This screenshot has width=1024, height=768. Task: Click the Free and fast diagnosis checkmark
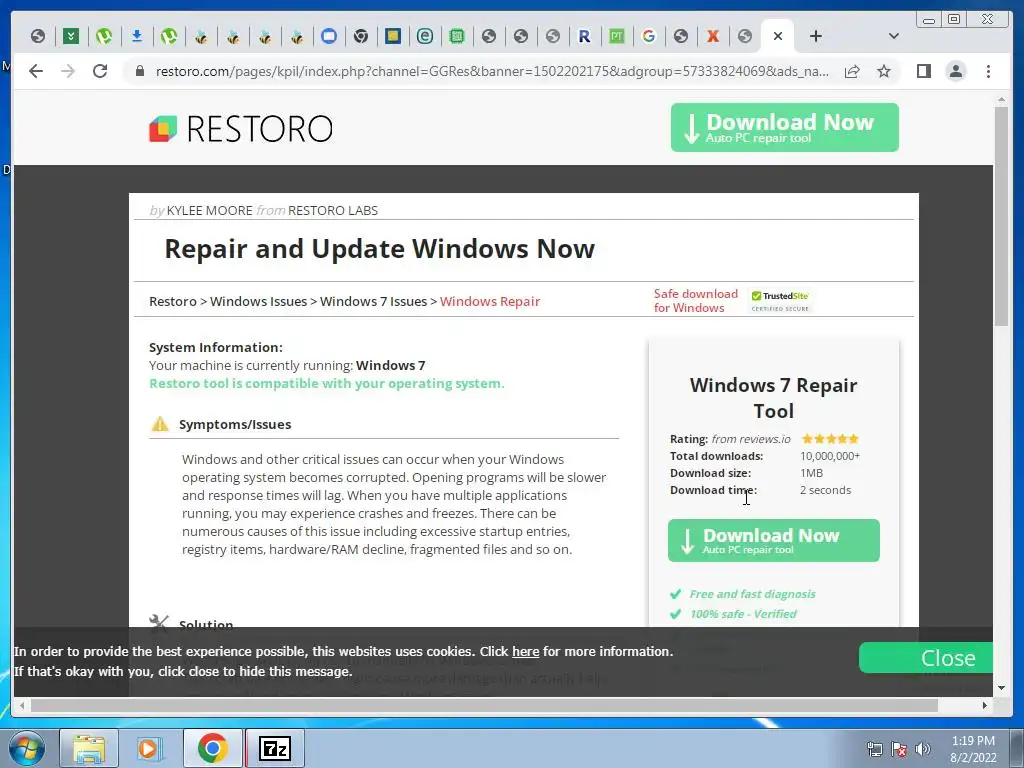pyautogui.click(x=675, y=594)
